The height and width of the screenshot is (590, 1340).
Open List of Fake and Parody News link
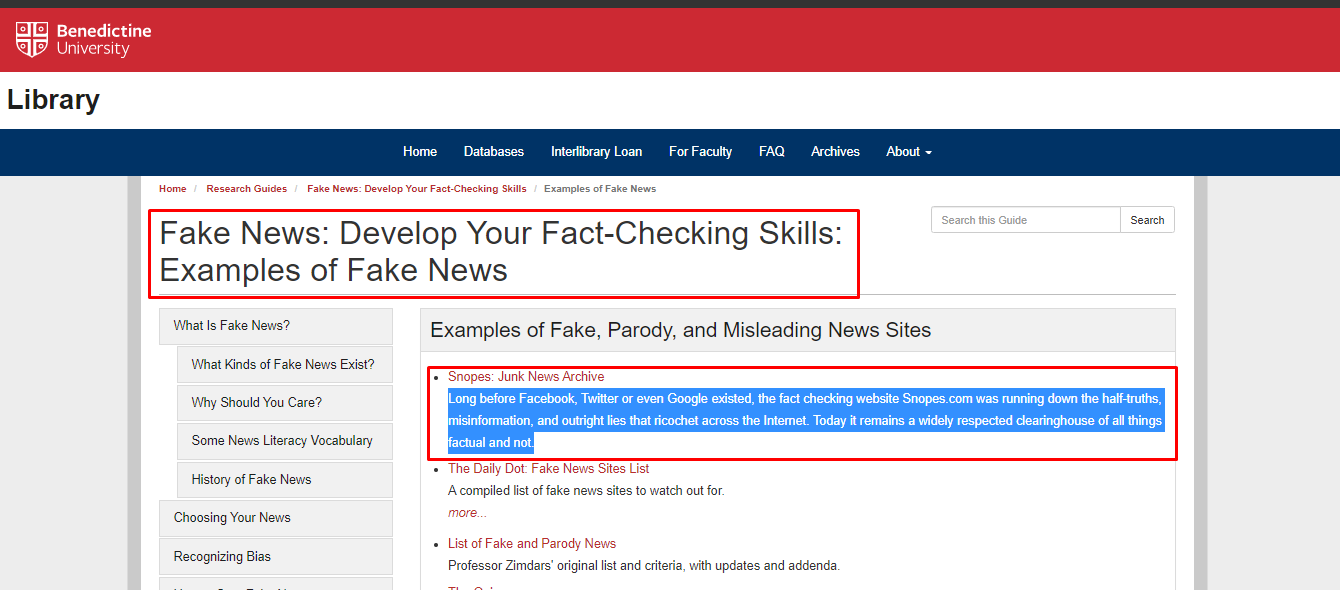point(532,544)
